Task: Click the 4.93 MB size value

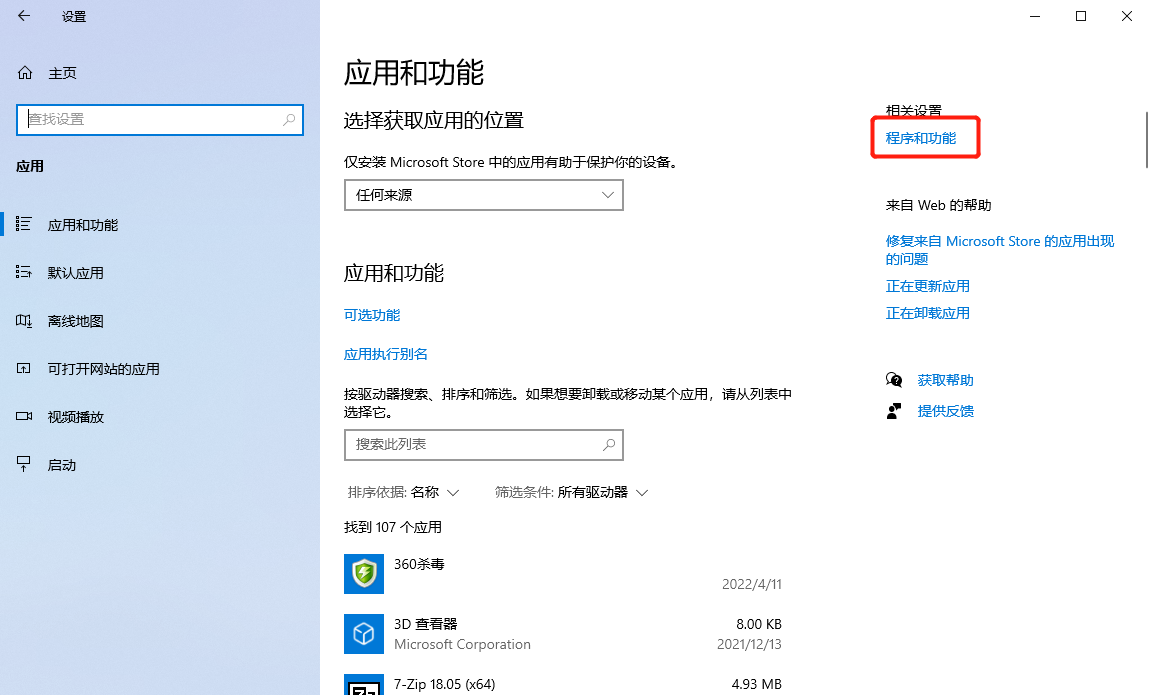Action: 757,684
